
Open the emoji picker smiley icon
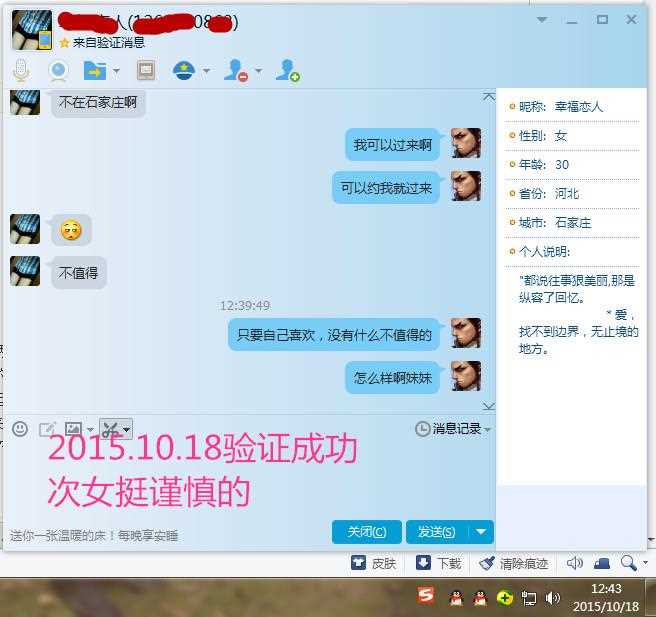click(20, 429)
